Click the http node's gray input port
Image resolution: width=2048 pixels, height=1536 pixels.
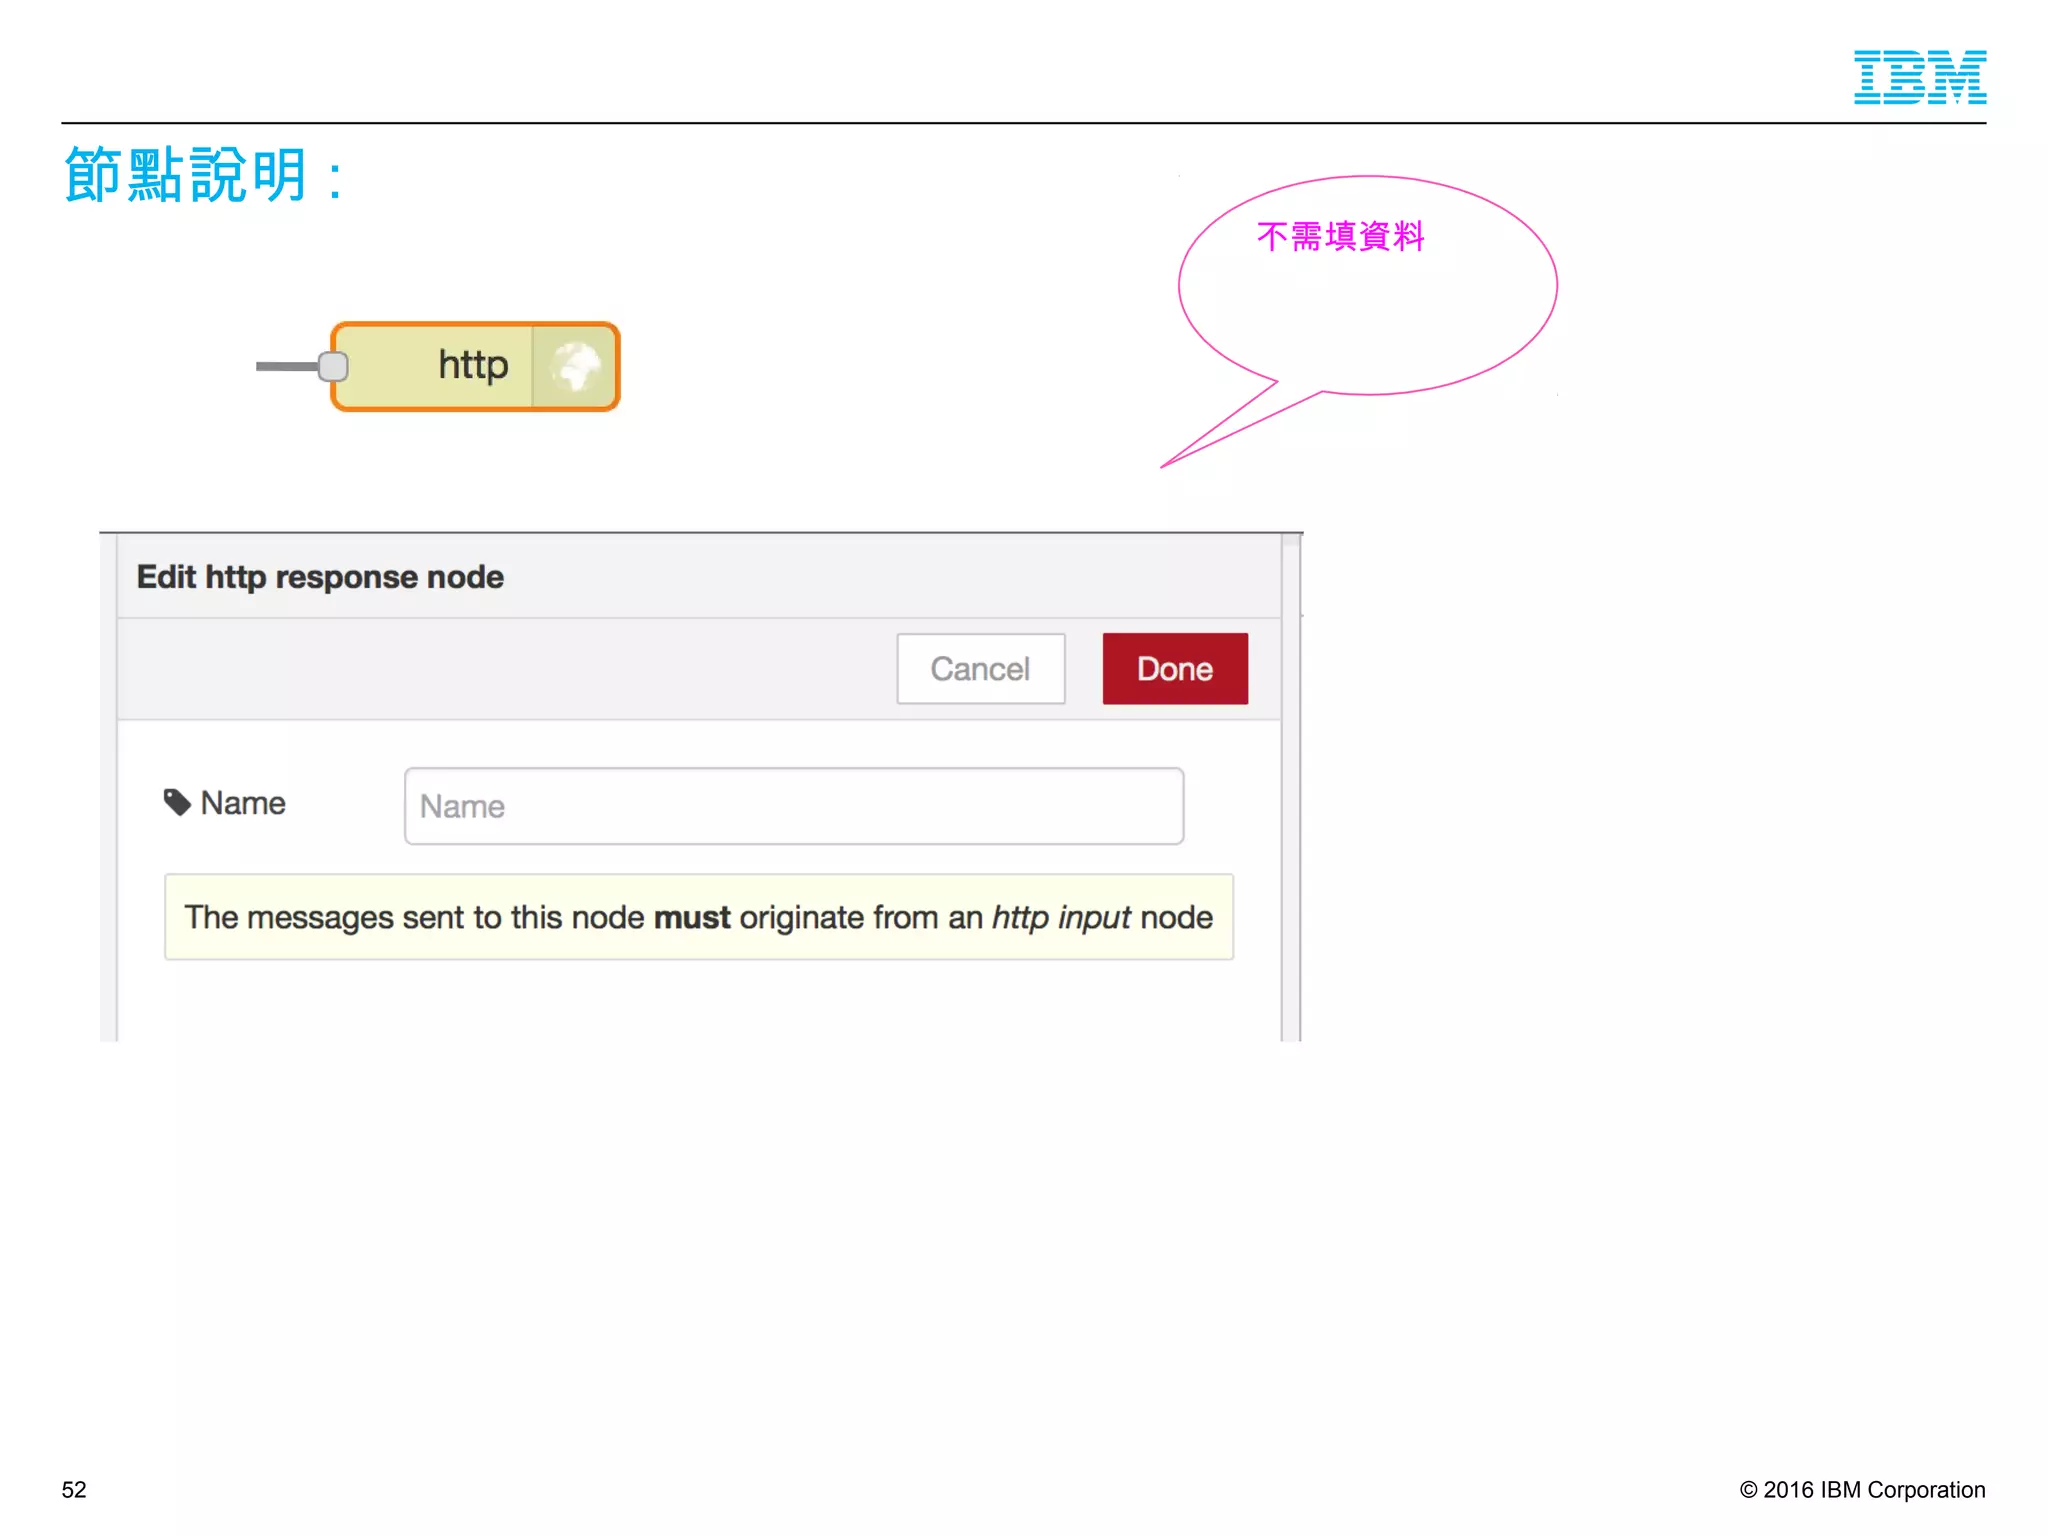(x=333, y=367)
